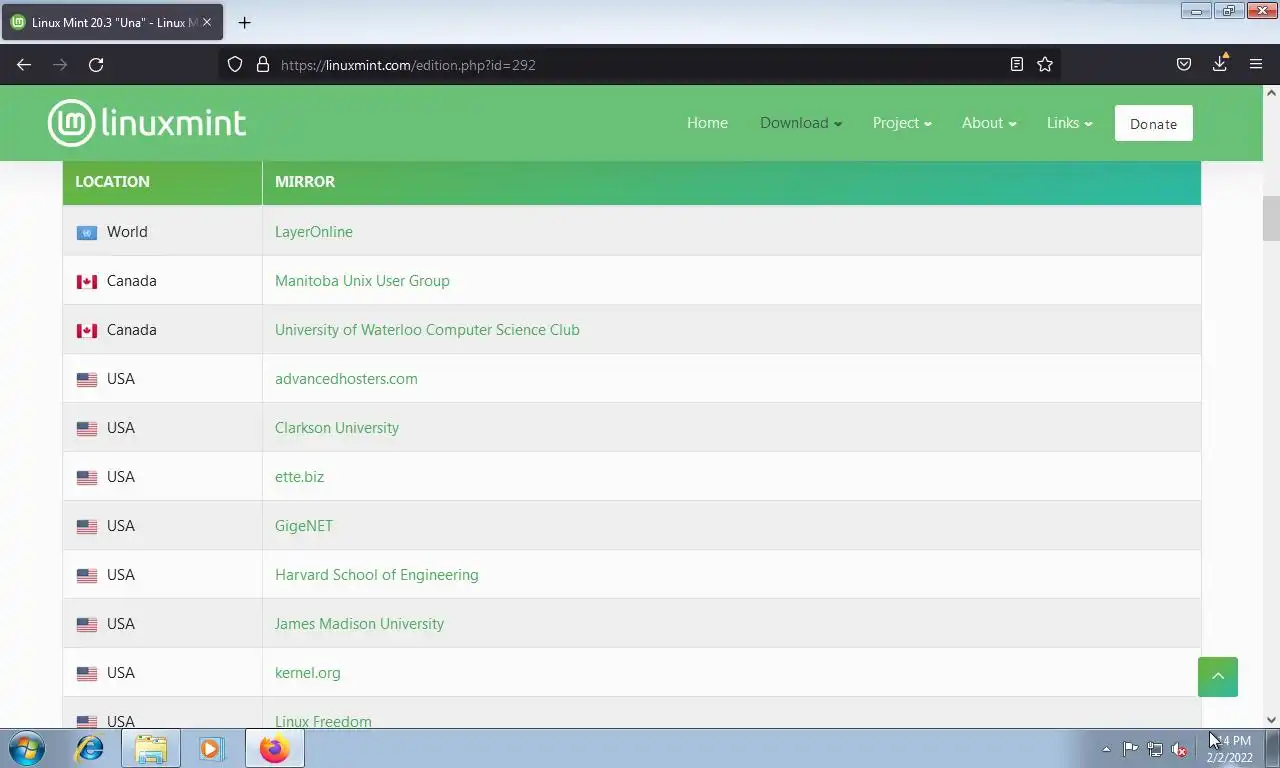This screenshot has width=1280, height=768.
Task: Open Windows Media Player from taskbar
Action: tap(211, 748)
